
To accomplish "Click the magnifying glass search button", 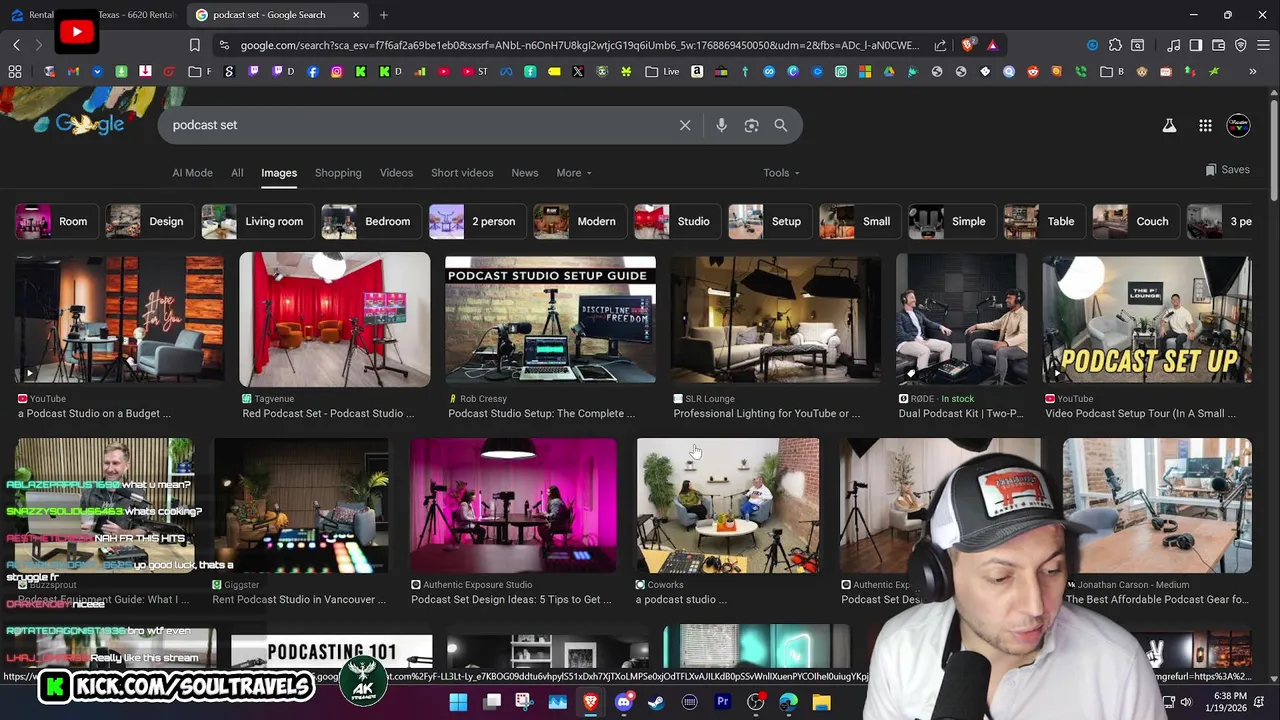I will pyautogui.click(x=781, y=125).
